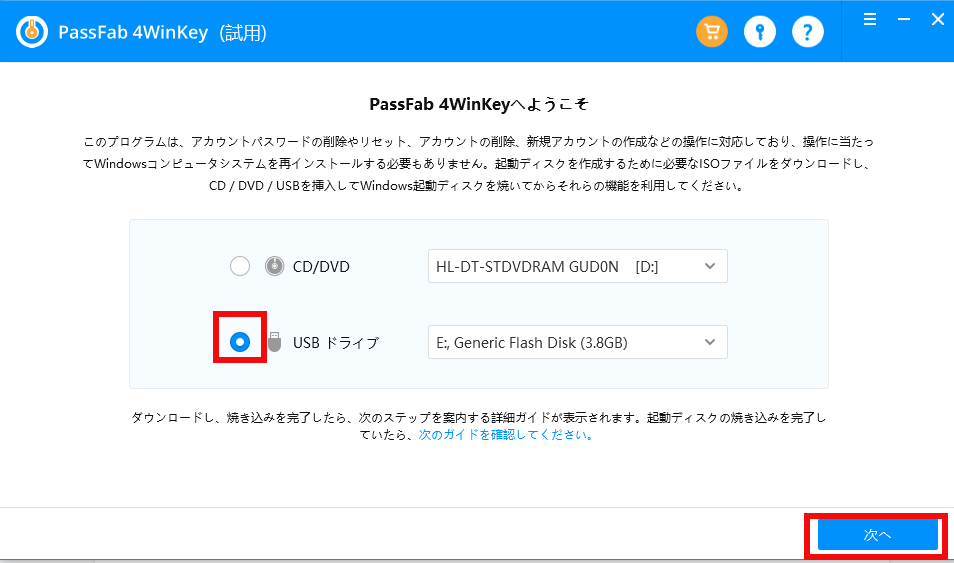Click the PassFab 4WinKeyへようこそ heading
This screenshot has width=954, height=563.
476,103
